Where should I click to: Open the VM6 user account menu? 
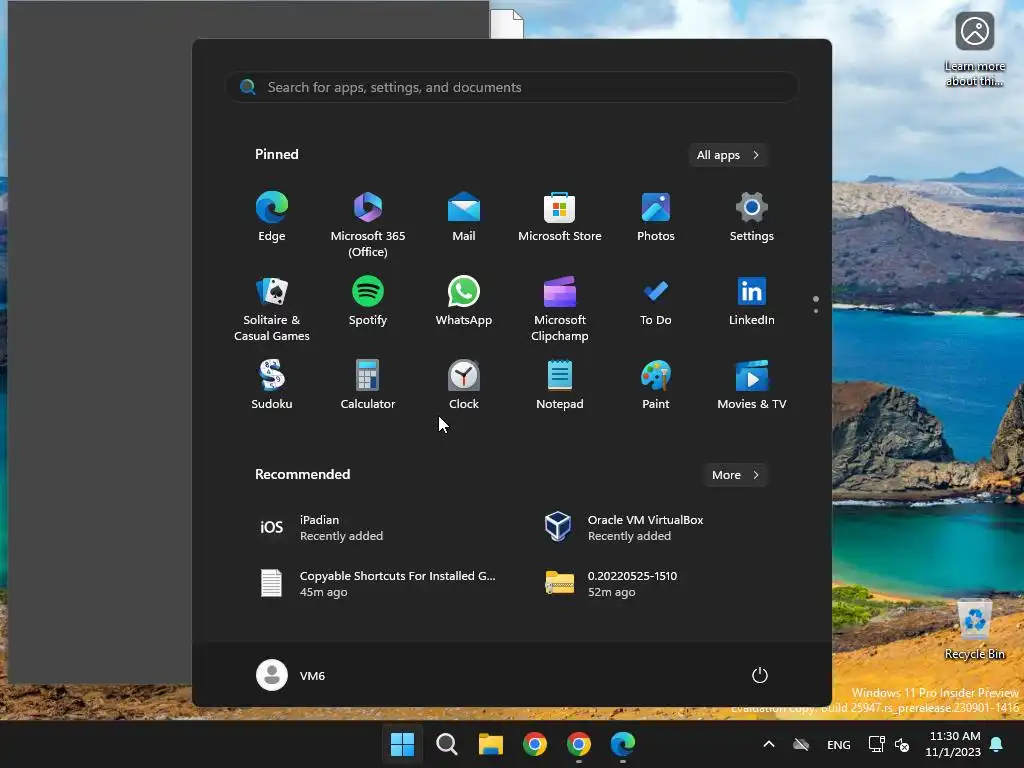coord(291,675)
